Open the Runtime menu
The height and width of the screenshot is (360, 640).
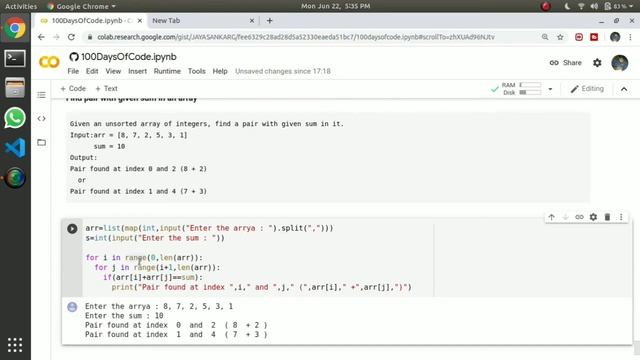(x=167, y=71)
